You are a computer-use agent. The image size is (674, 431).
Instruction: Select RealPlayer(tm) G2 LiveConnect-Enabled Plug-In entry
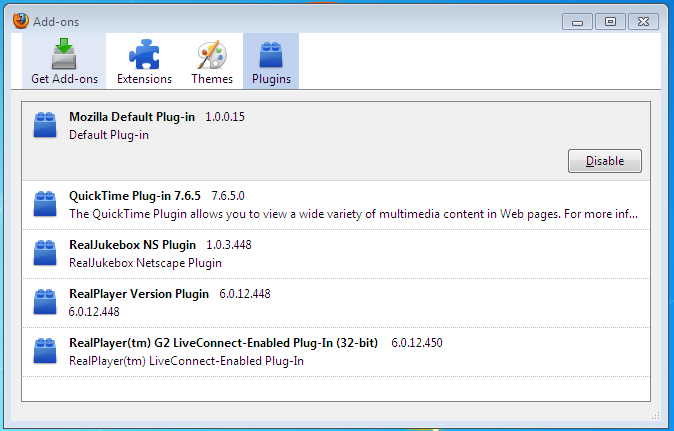click(336, 352)
